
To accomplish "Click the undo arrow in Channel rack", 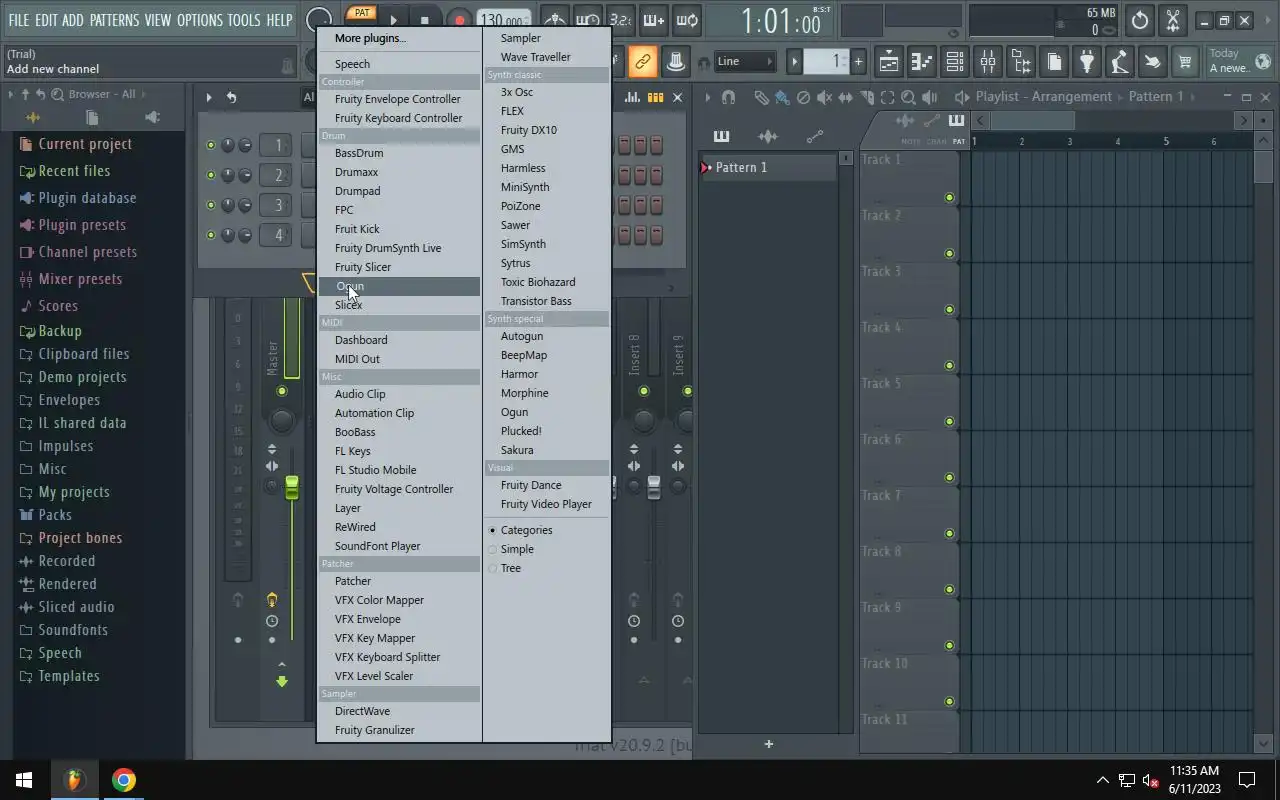I will coord(231,97).
